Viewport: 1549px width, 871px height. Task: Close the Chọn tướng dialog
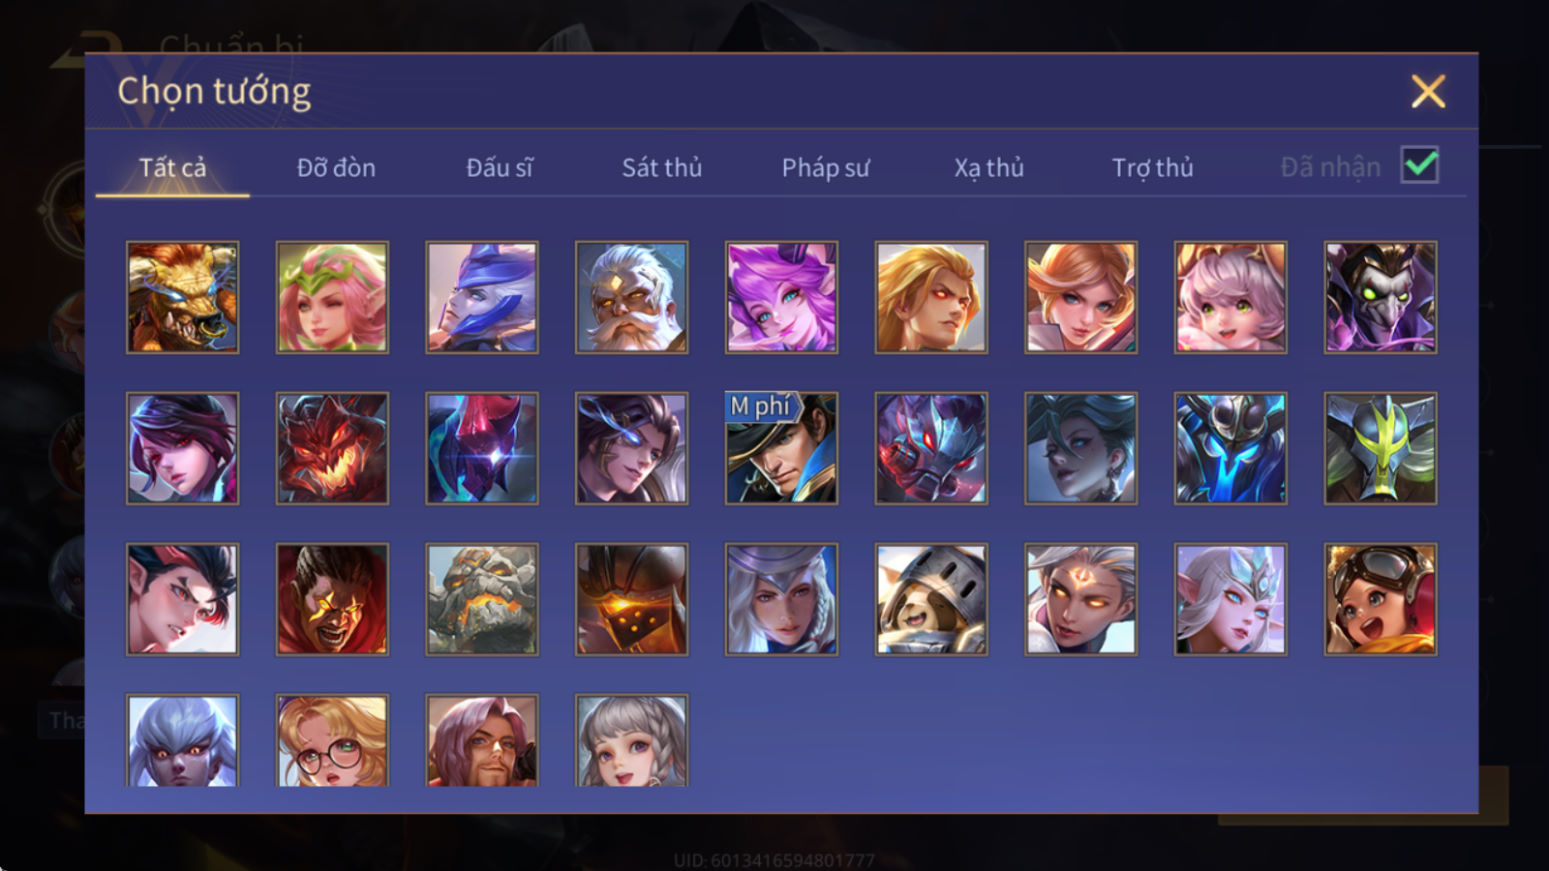pyautogui.click(x=1428, y=91)
